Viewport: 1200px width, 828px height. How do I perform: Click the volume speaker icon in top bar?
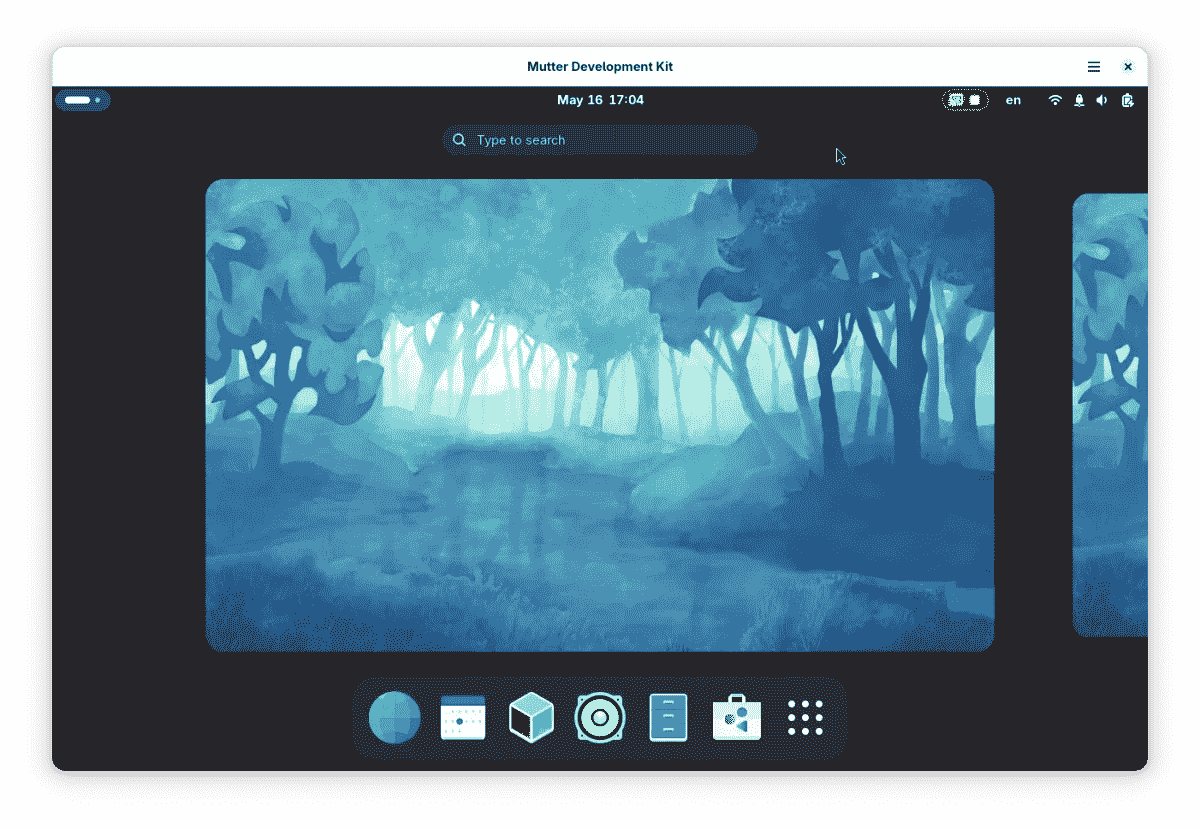tap(1102, 100)
